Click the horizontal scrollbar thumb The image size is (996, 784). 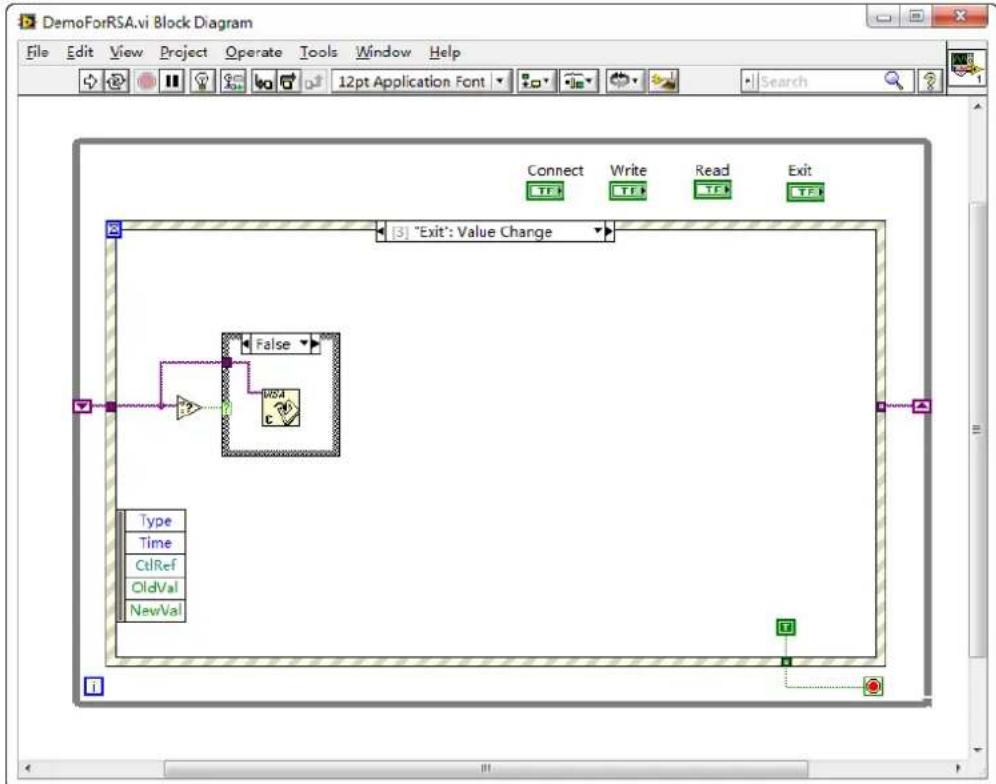click(x=486, y=768)
